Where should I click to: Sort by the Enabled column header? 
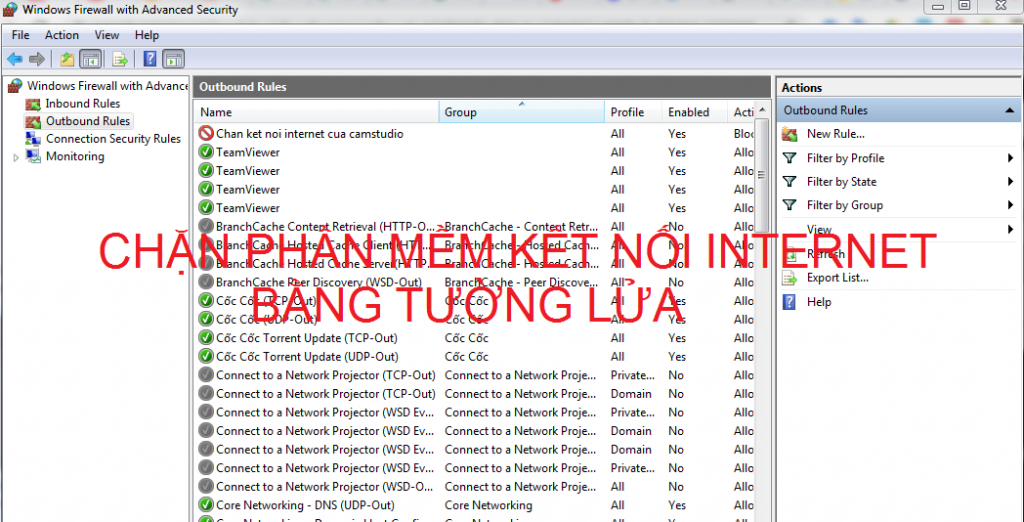694,112
